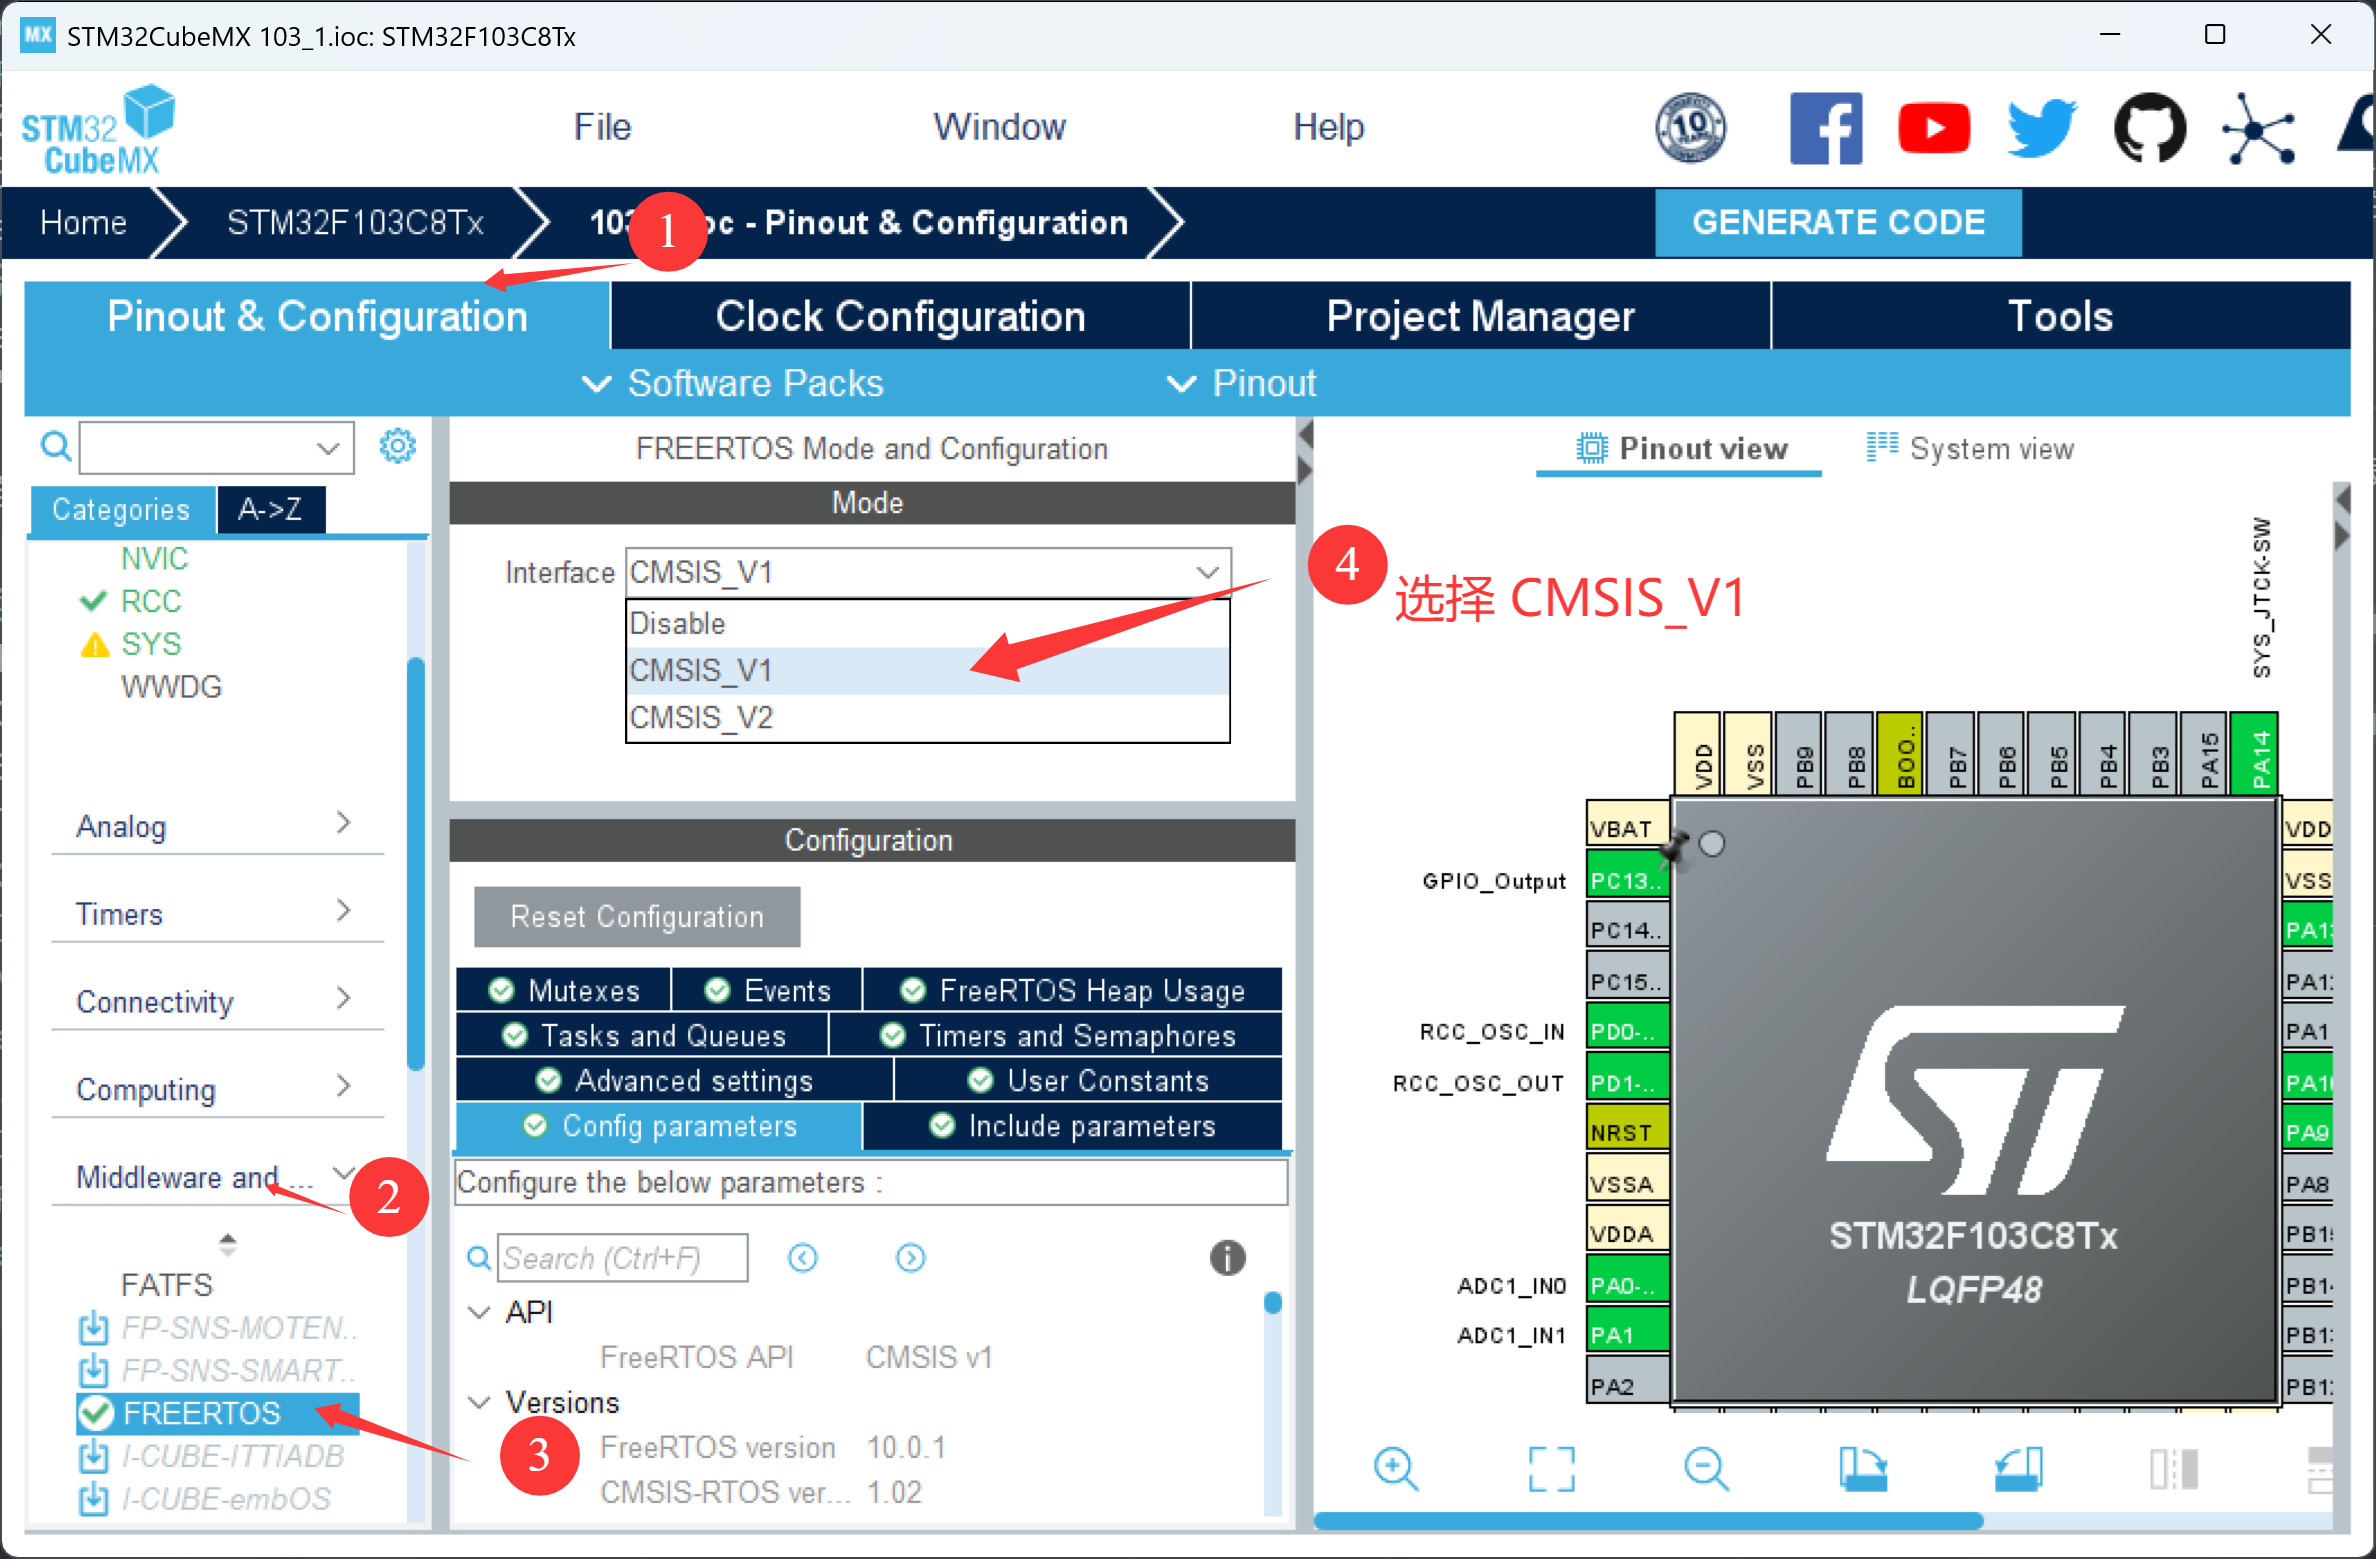Click the info icon in parameters panel
The width and height of the screenshot is (2376, 1559).
(1227, 1258)
